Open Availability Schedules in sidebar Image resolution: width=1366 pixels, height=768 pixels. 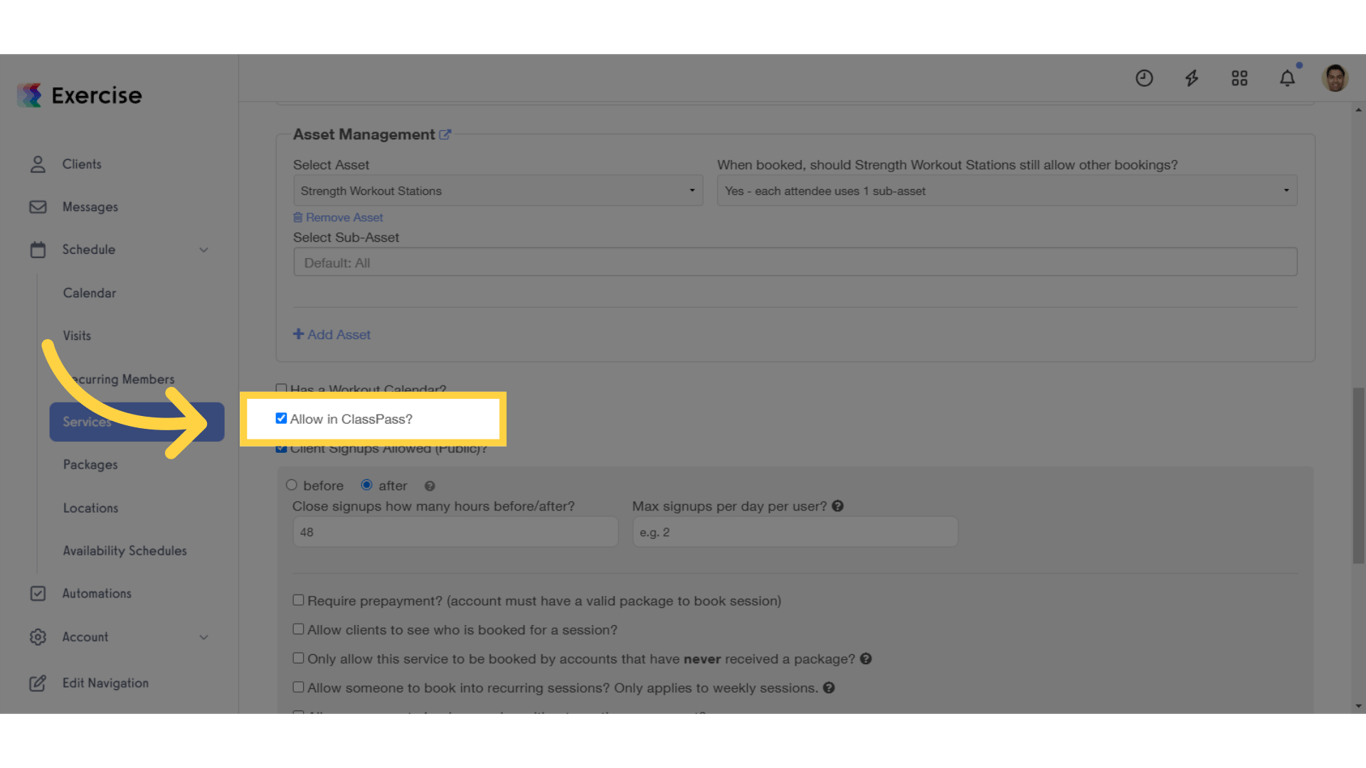[125, 551]
